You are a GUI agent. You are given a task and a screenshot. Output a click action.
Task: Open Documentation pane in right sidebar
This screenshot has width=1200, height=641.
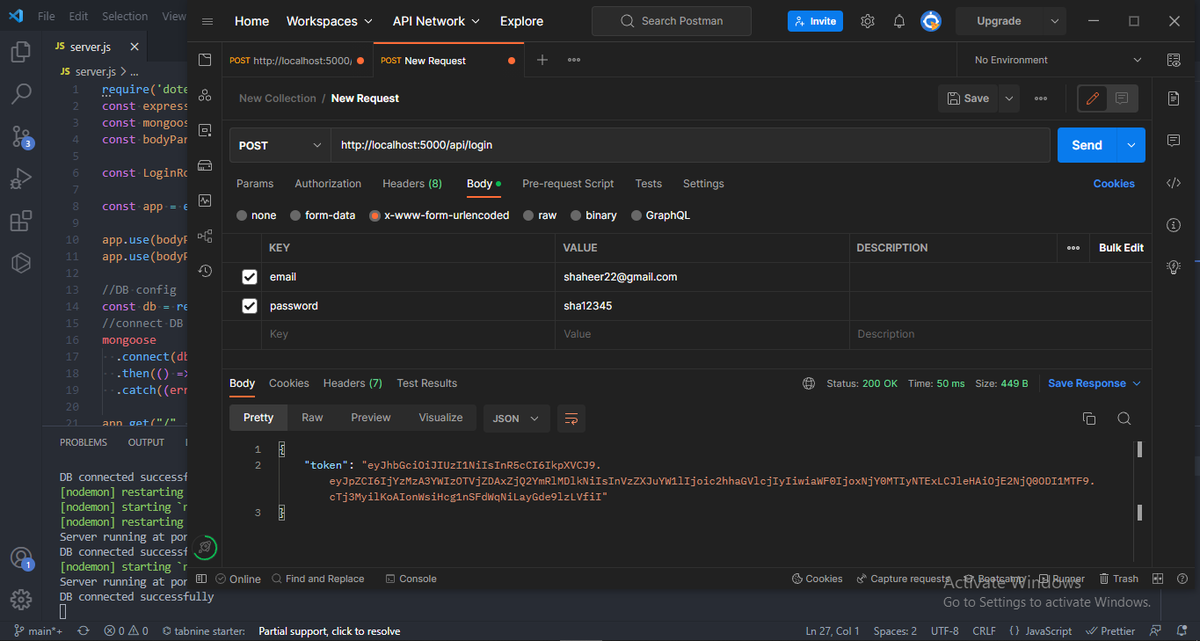(x=1174, y=97)
